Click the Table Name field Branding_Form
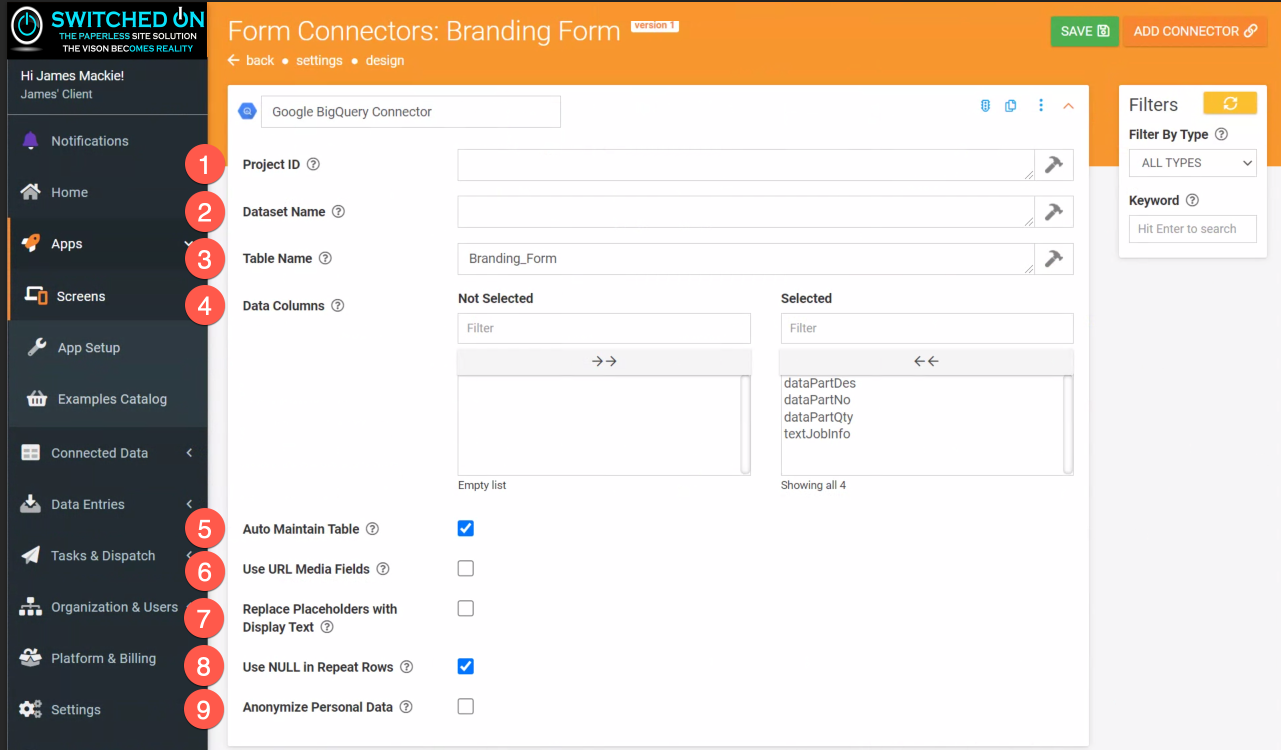 (x=746, y=259)
